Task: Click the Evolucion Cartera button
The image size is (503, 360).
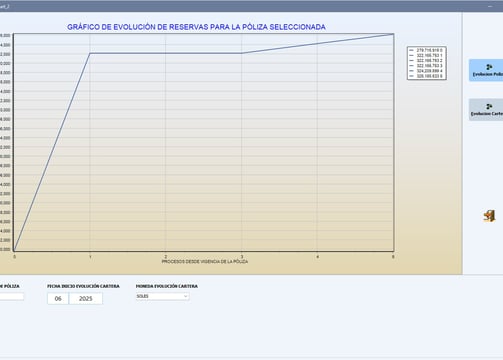Action: point(486,110)
